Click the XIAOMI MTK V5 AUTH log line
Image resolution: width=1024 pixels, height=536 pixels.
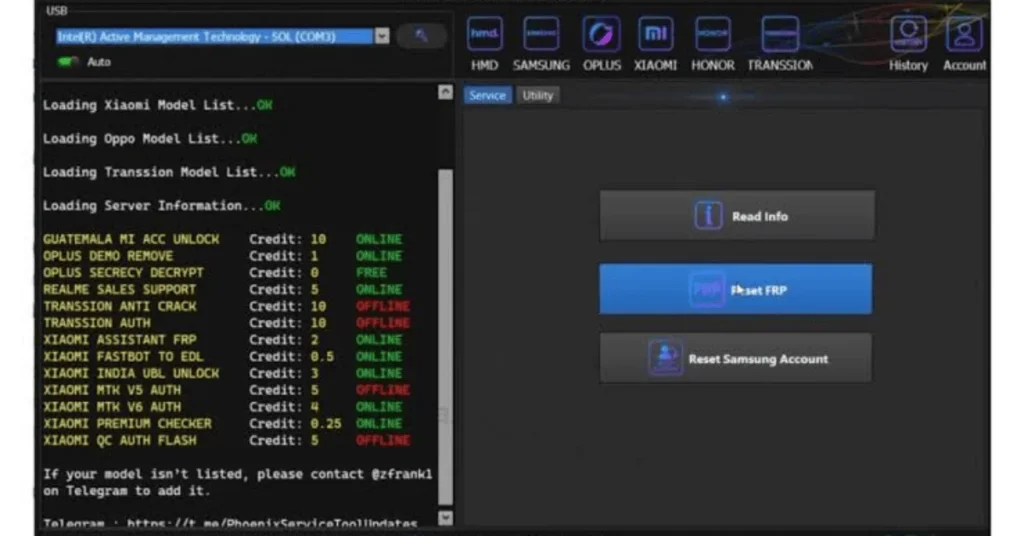227,390
